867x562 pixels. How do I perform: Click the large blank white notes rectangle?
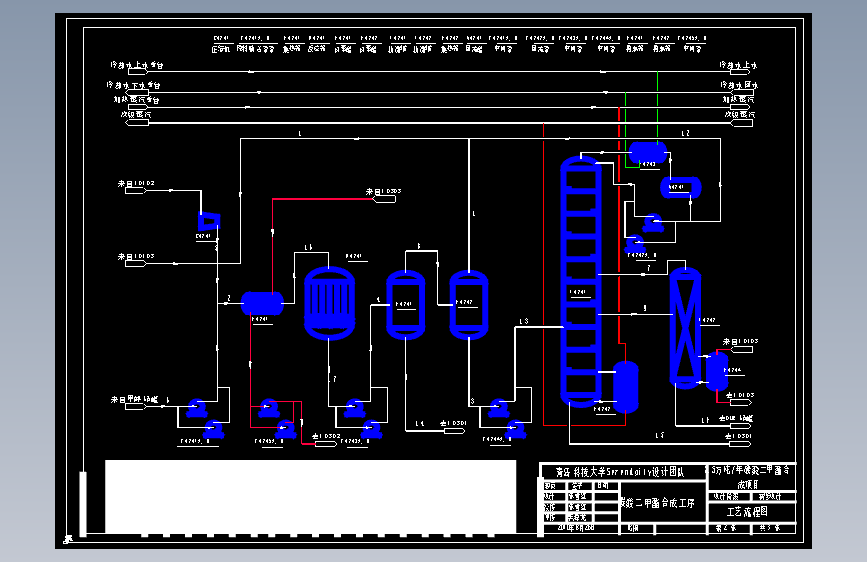pos(311,496)
